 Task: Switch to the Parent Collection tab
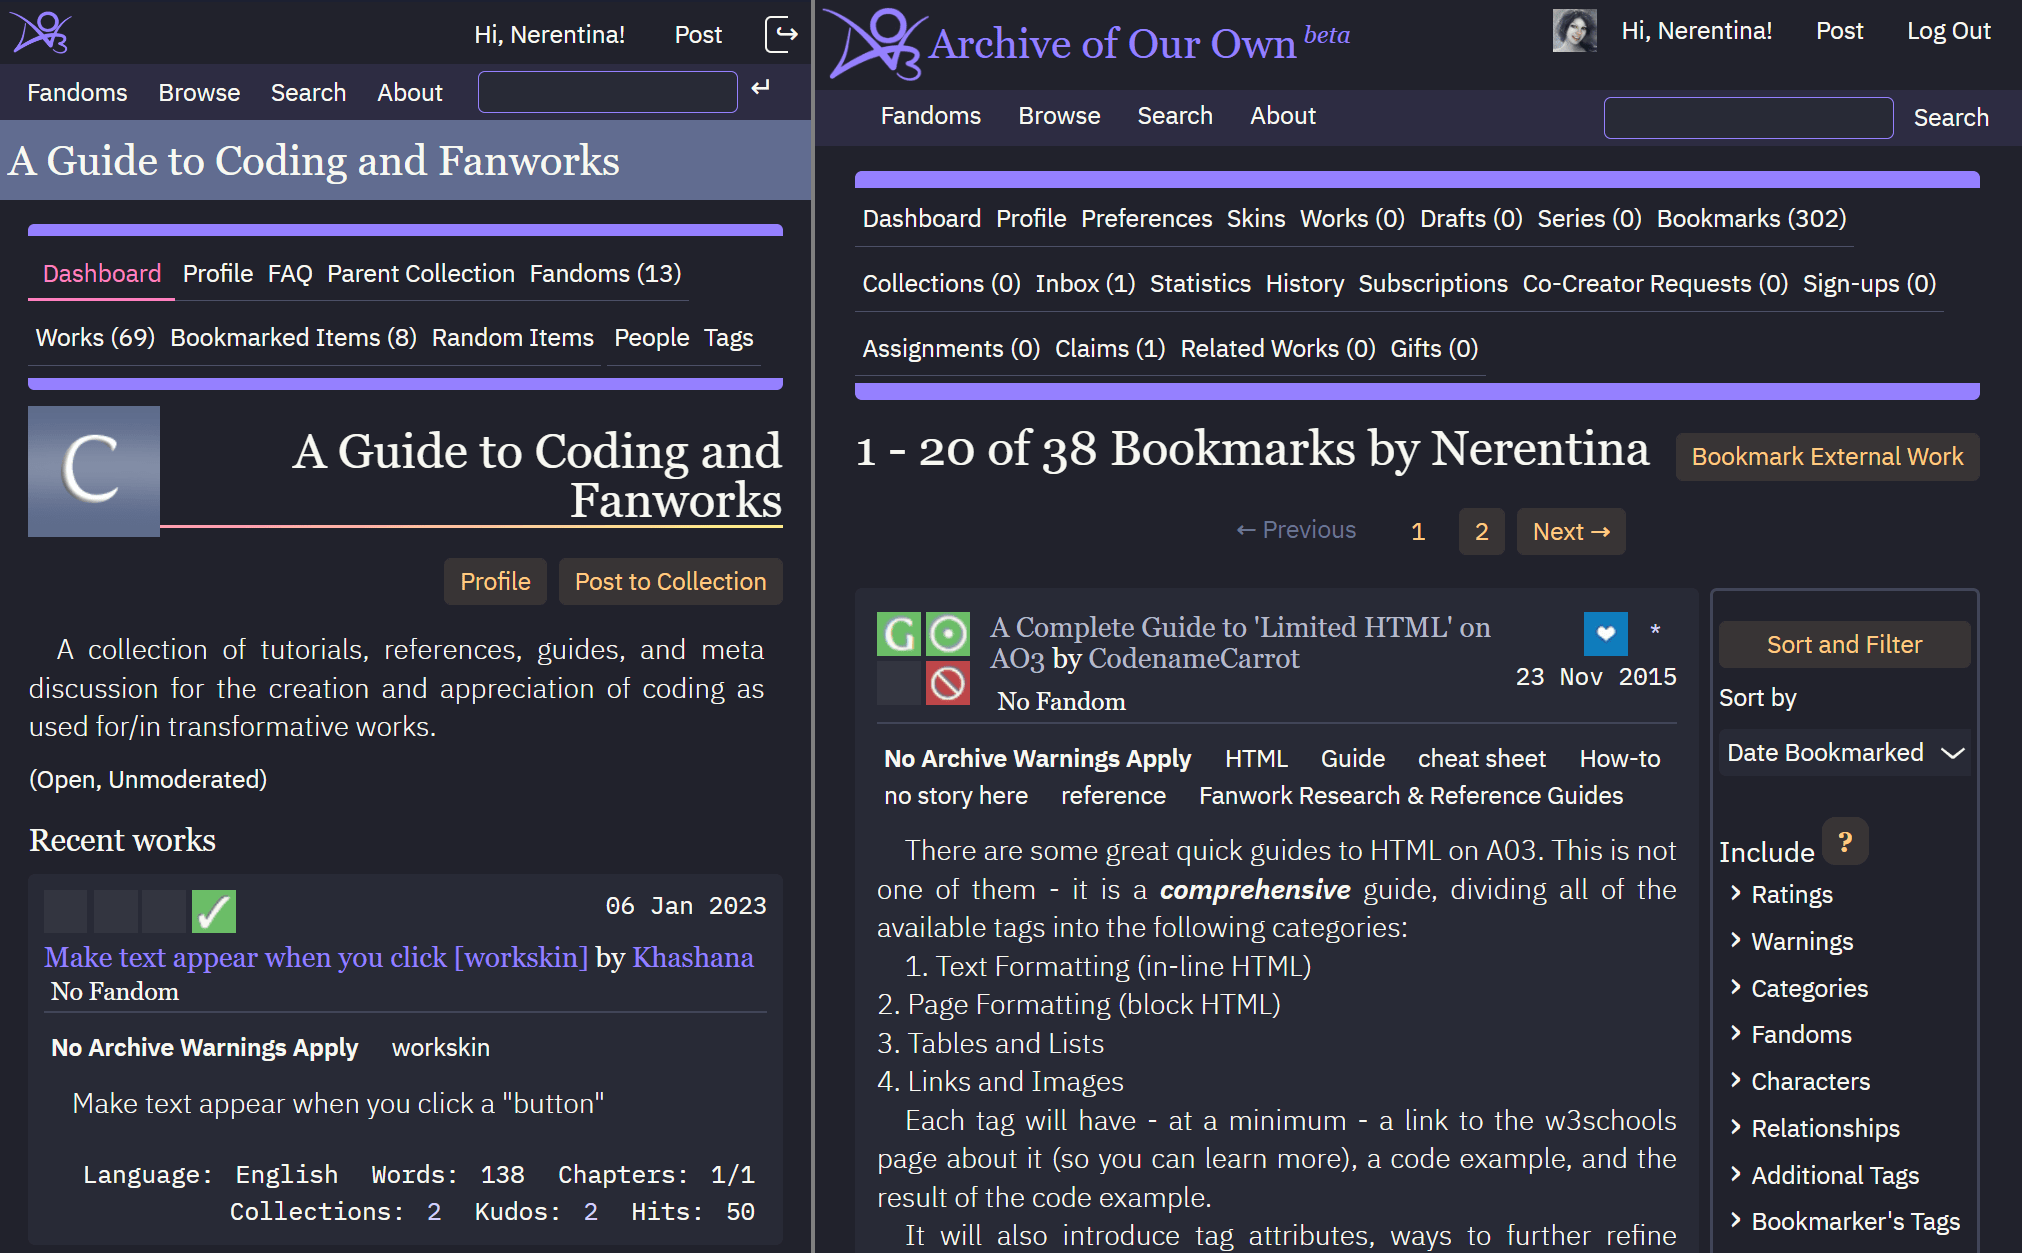click(420, 273)
